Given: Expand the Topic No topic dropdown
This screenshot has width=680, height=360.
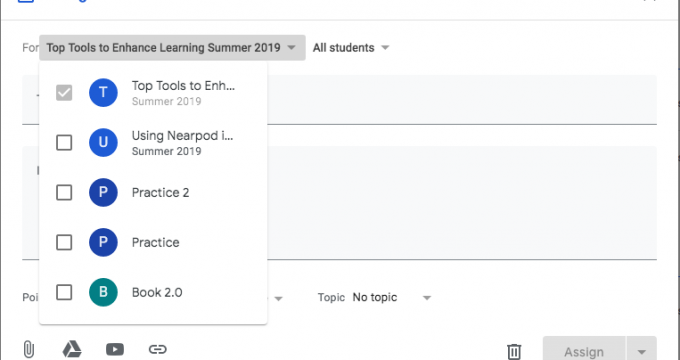Looking at the screenshot, I should [375, 298].
